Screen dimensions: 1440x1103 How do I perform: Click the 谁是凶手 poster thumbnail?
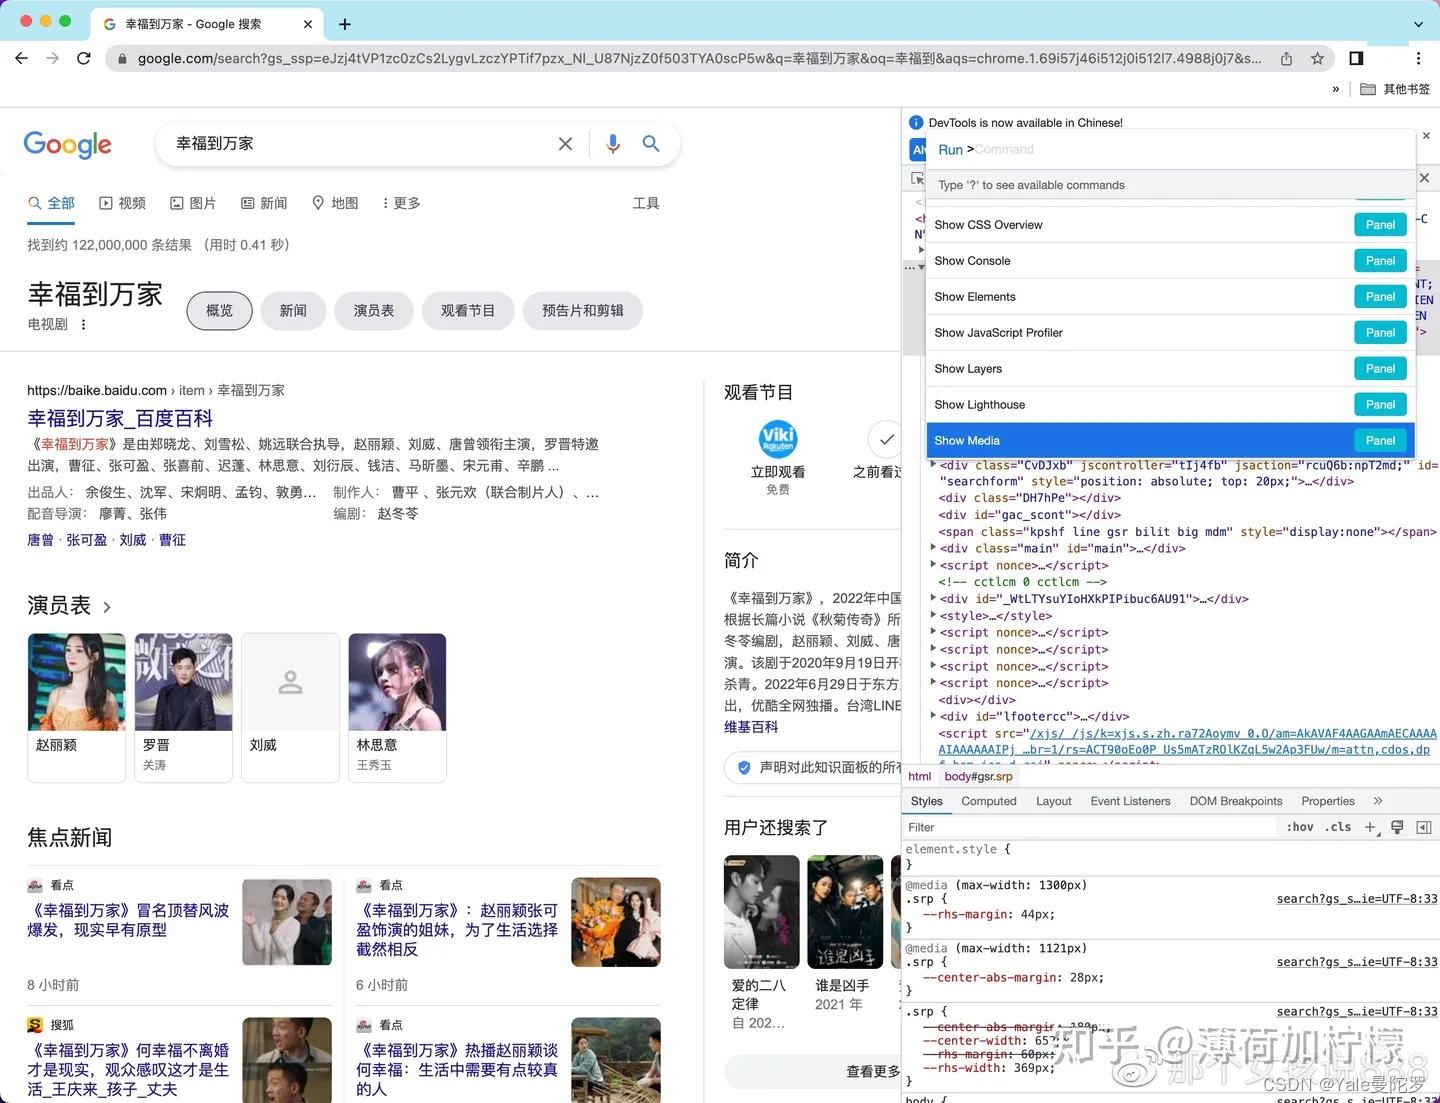pyautogui.click(x=845, y=912)
